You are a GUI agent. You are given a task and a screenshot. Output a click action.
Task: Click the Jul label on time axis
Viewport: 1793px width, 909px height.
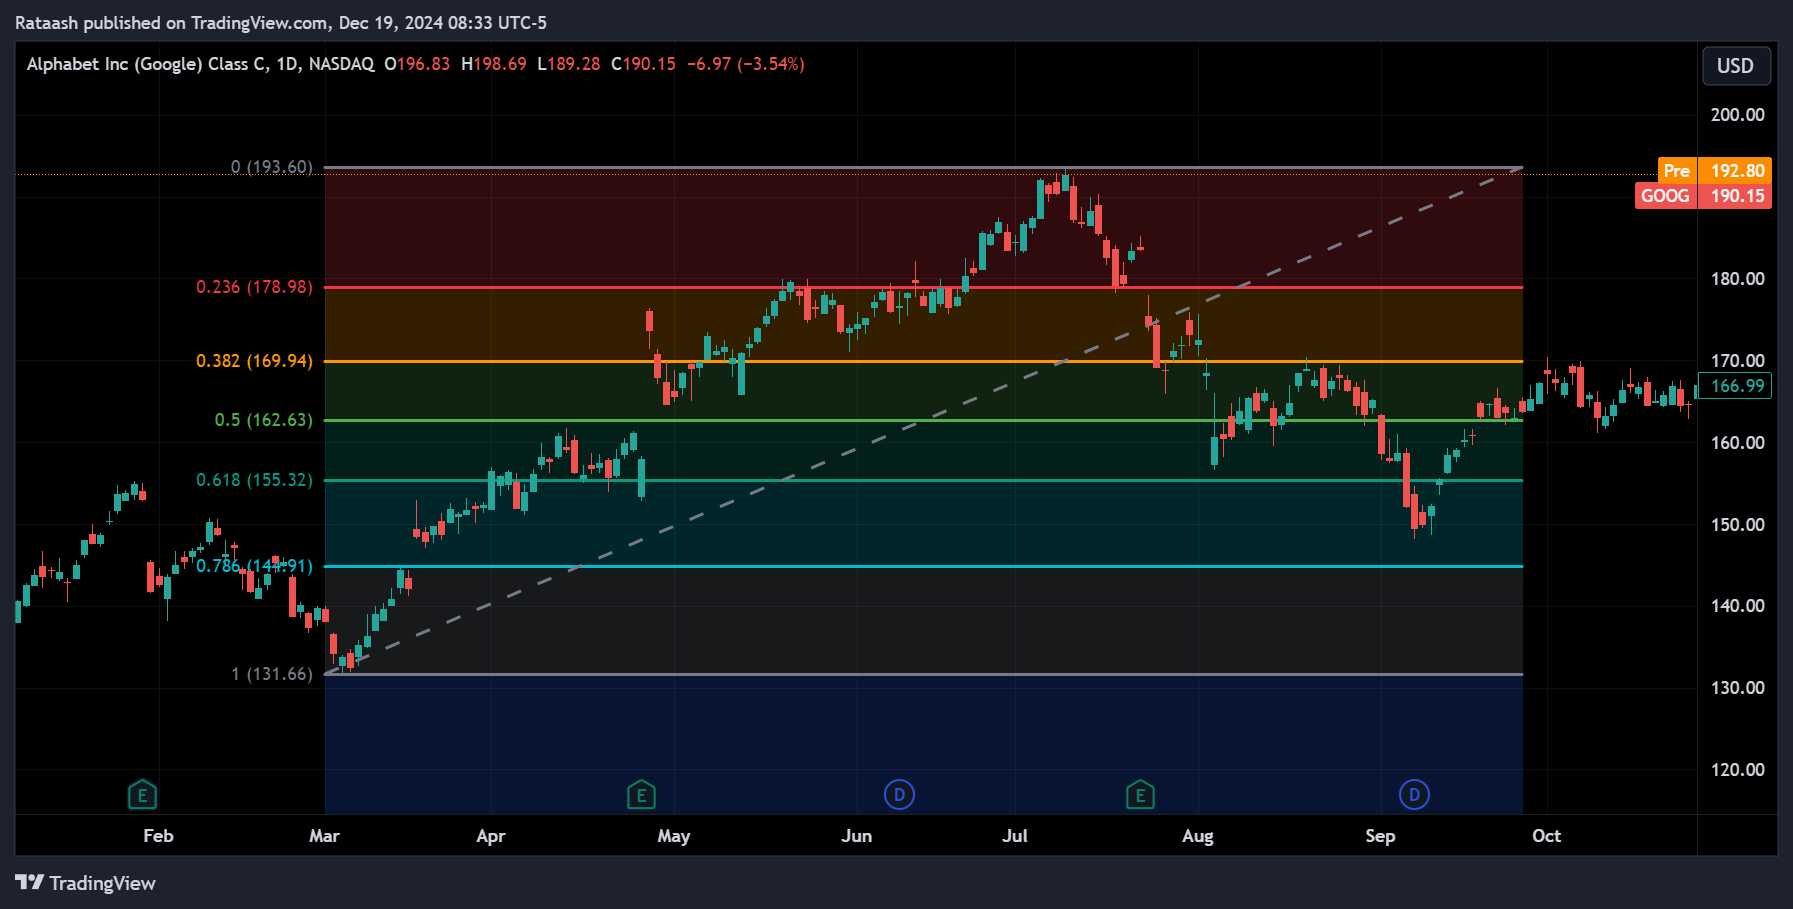[1015, 836]
